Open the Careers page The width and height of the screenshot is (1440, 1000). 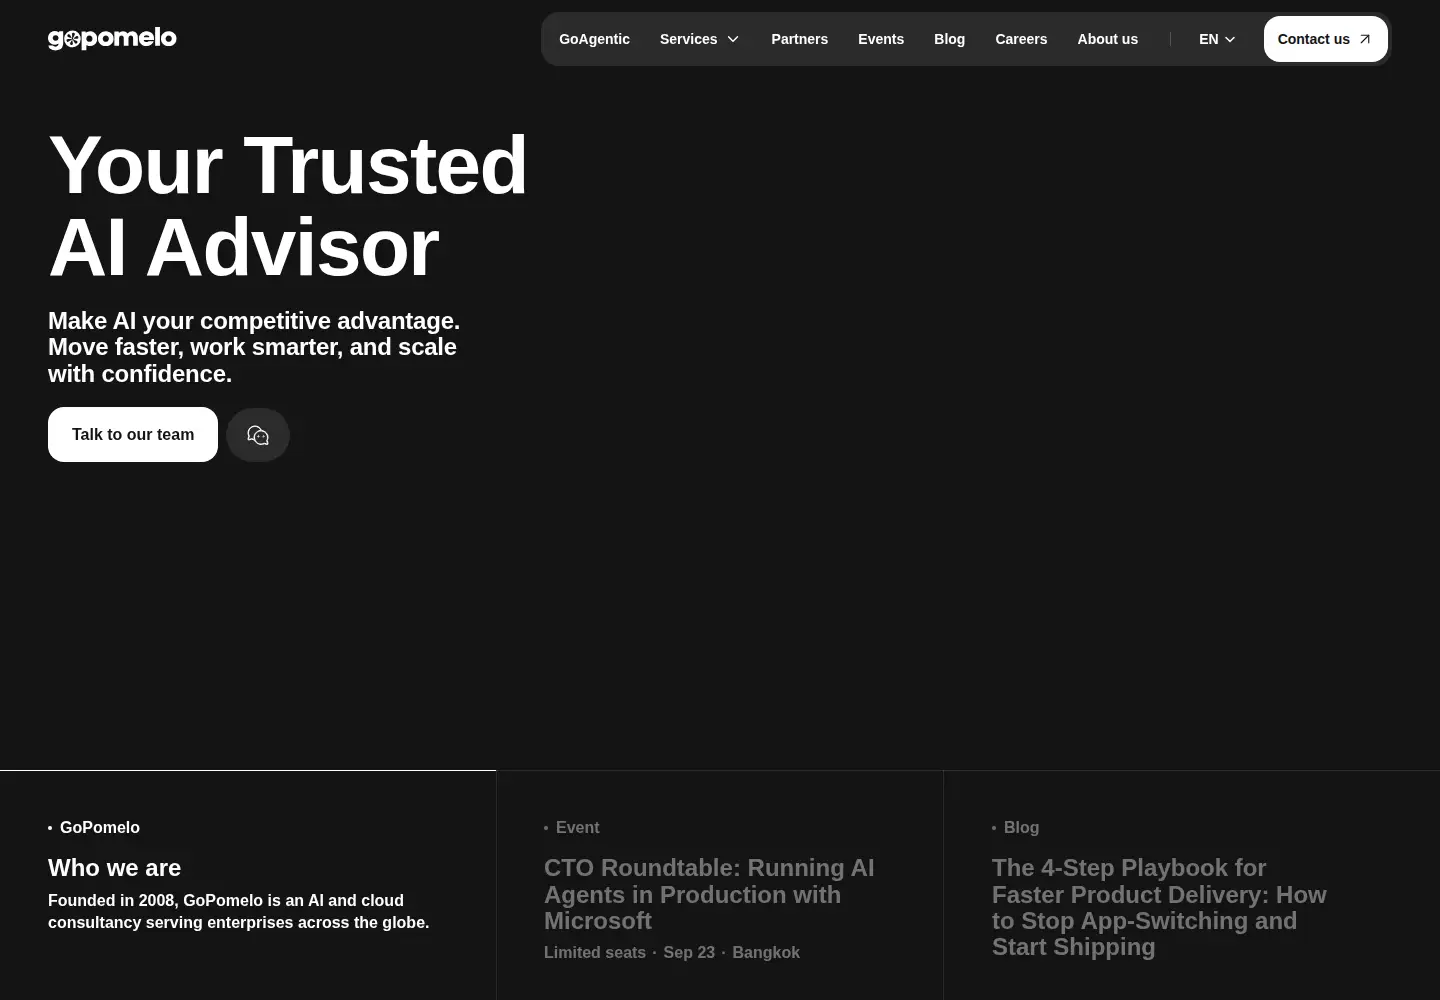coord(1021,39)
